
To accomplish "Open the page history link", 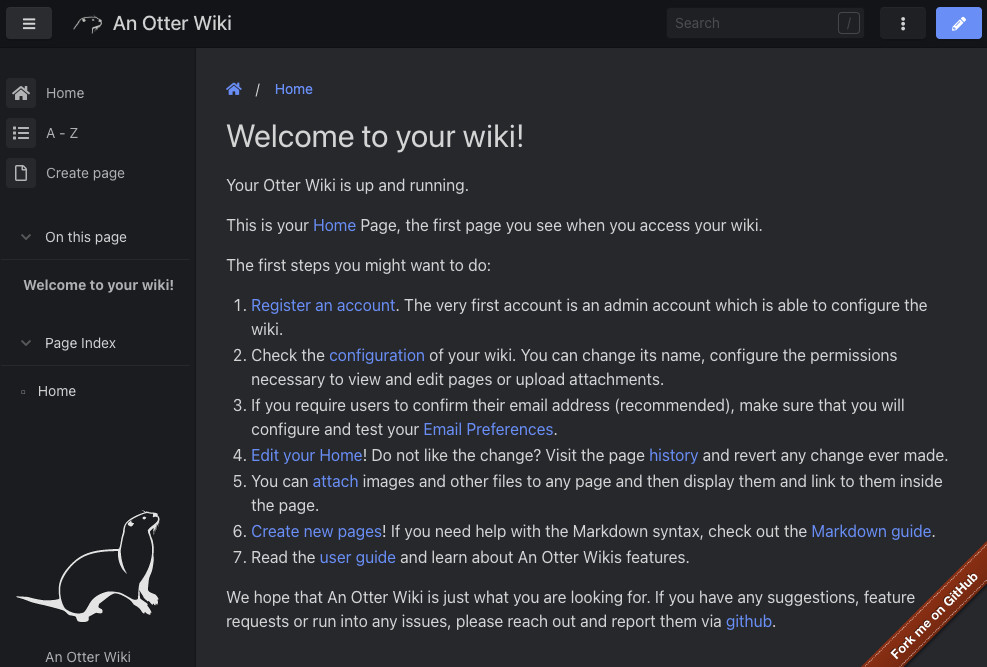I will tap(673, 455).
